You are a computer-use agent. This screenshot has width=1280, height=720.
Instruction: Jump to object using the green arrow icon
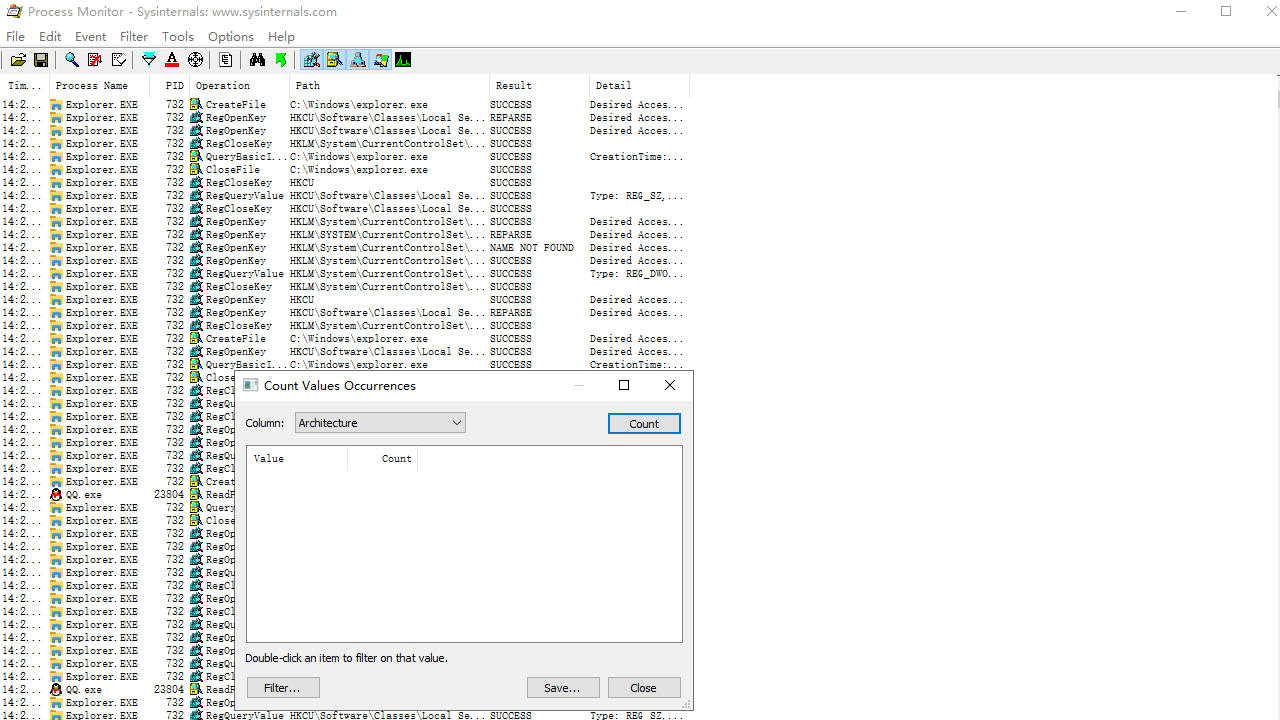click(x=281, y=59)
